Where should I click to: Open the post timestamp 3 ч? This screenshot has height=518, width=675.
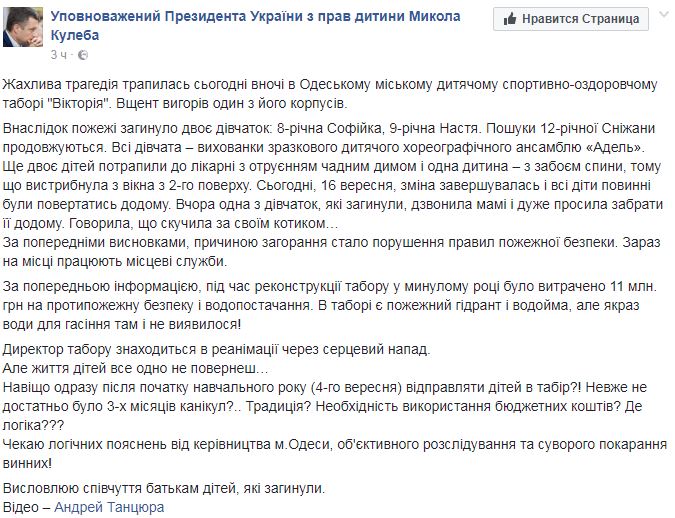tap(59, 55)
